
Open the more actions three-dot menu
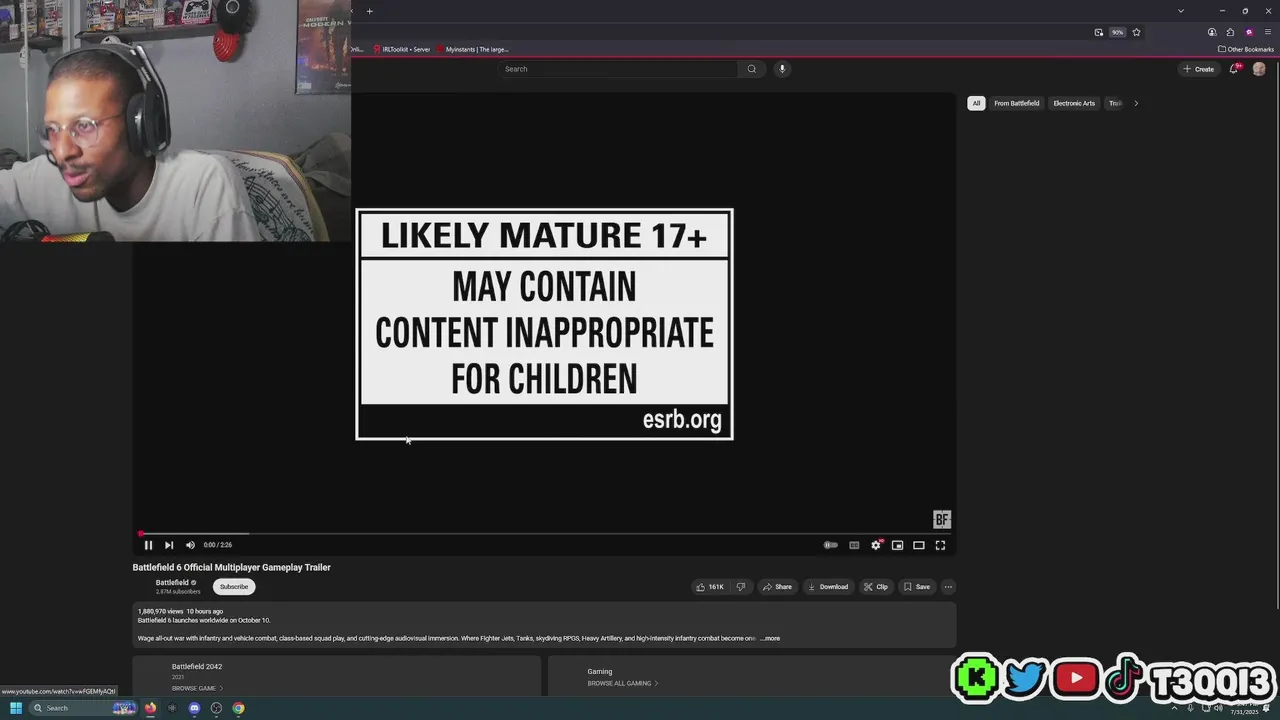[x=948, y=587]
